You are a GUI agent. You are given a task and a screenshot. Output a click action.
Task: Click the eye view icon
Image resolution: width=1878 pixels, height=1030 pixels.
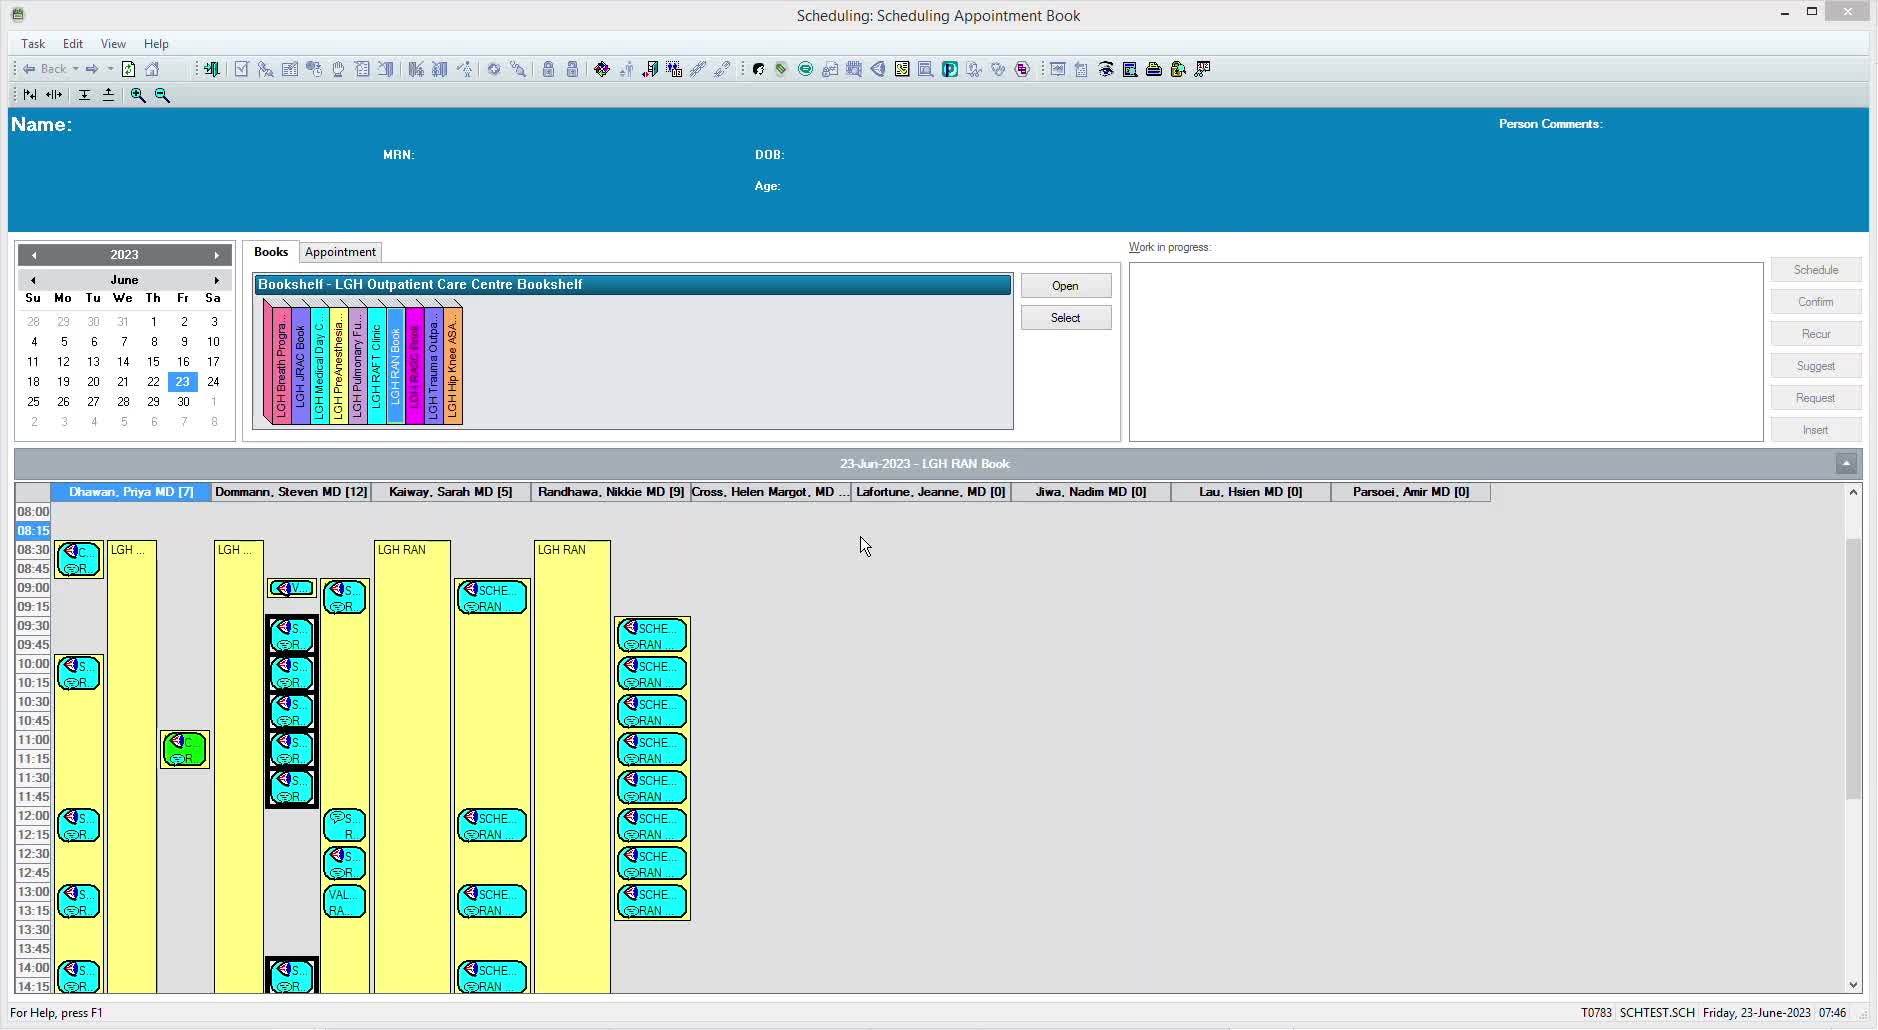point(1106,69)
